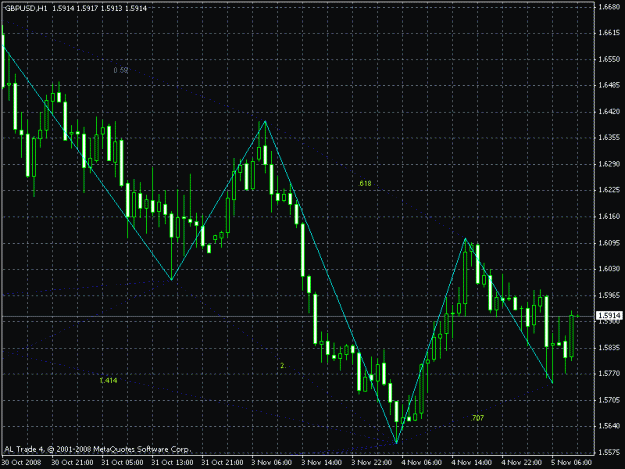Select the 1.5835 price axis label
The width and height of the screenshot is (625, 469).
(x=610, y=348)
